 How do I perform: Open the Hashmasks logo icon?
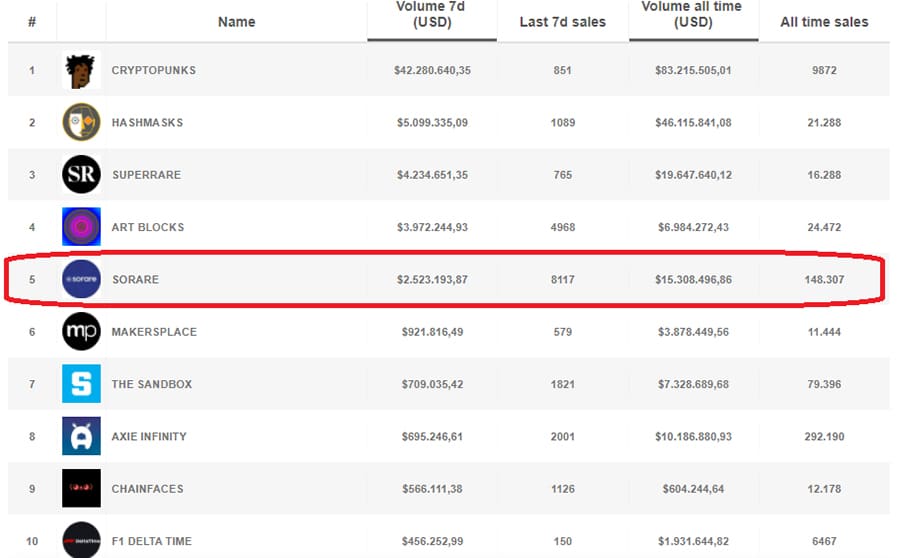click(x=81, y=122)
